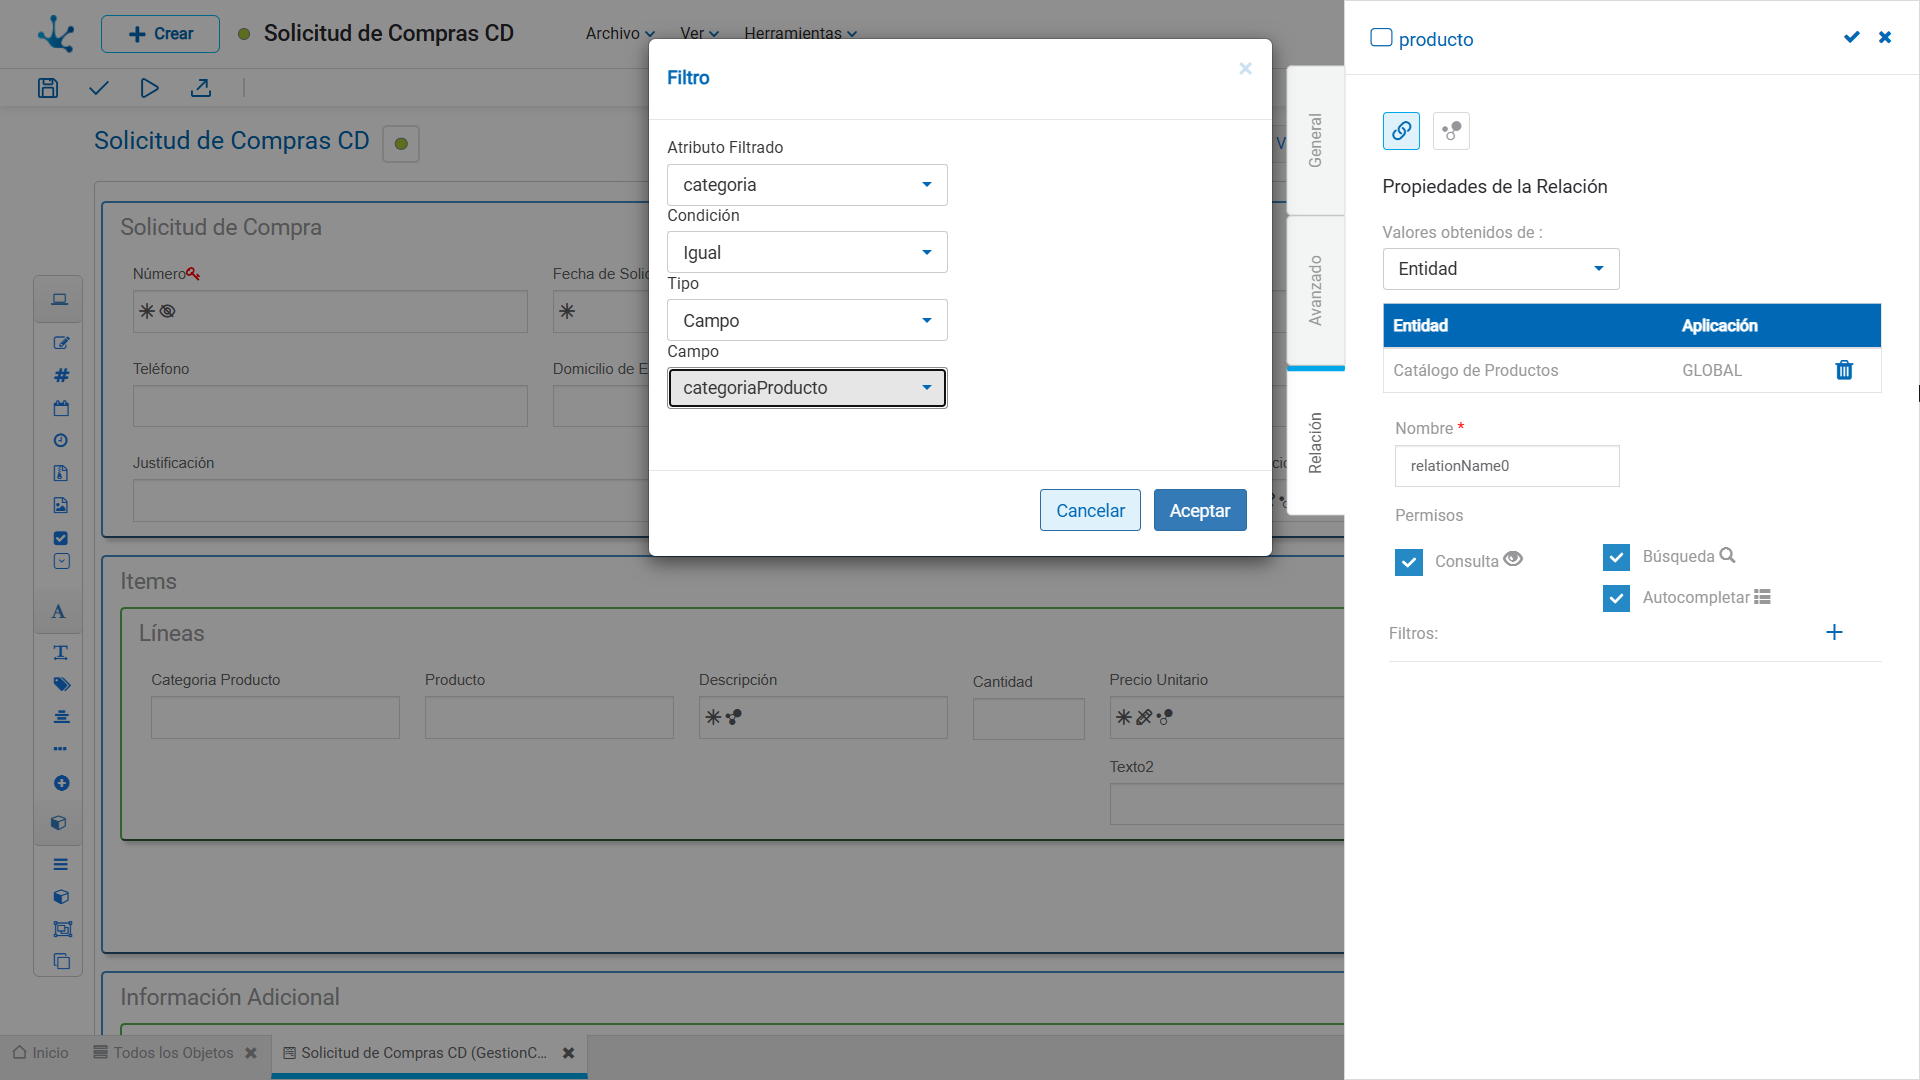
Task: Open the Herramientas menu
Action: [800, 33]
